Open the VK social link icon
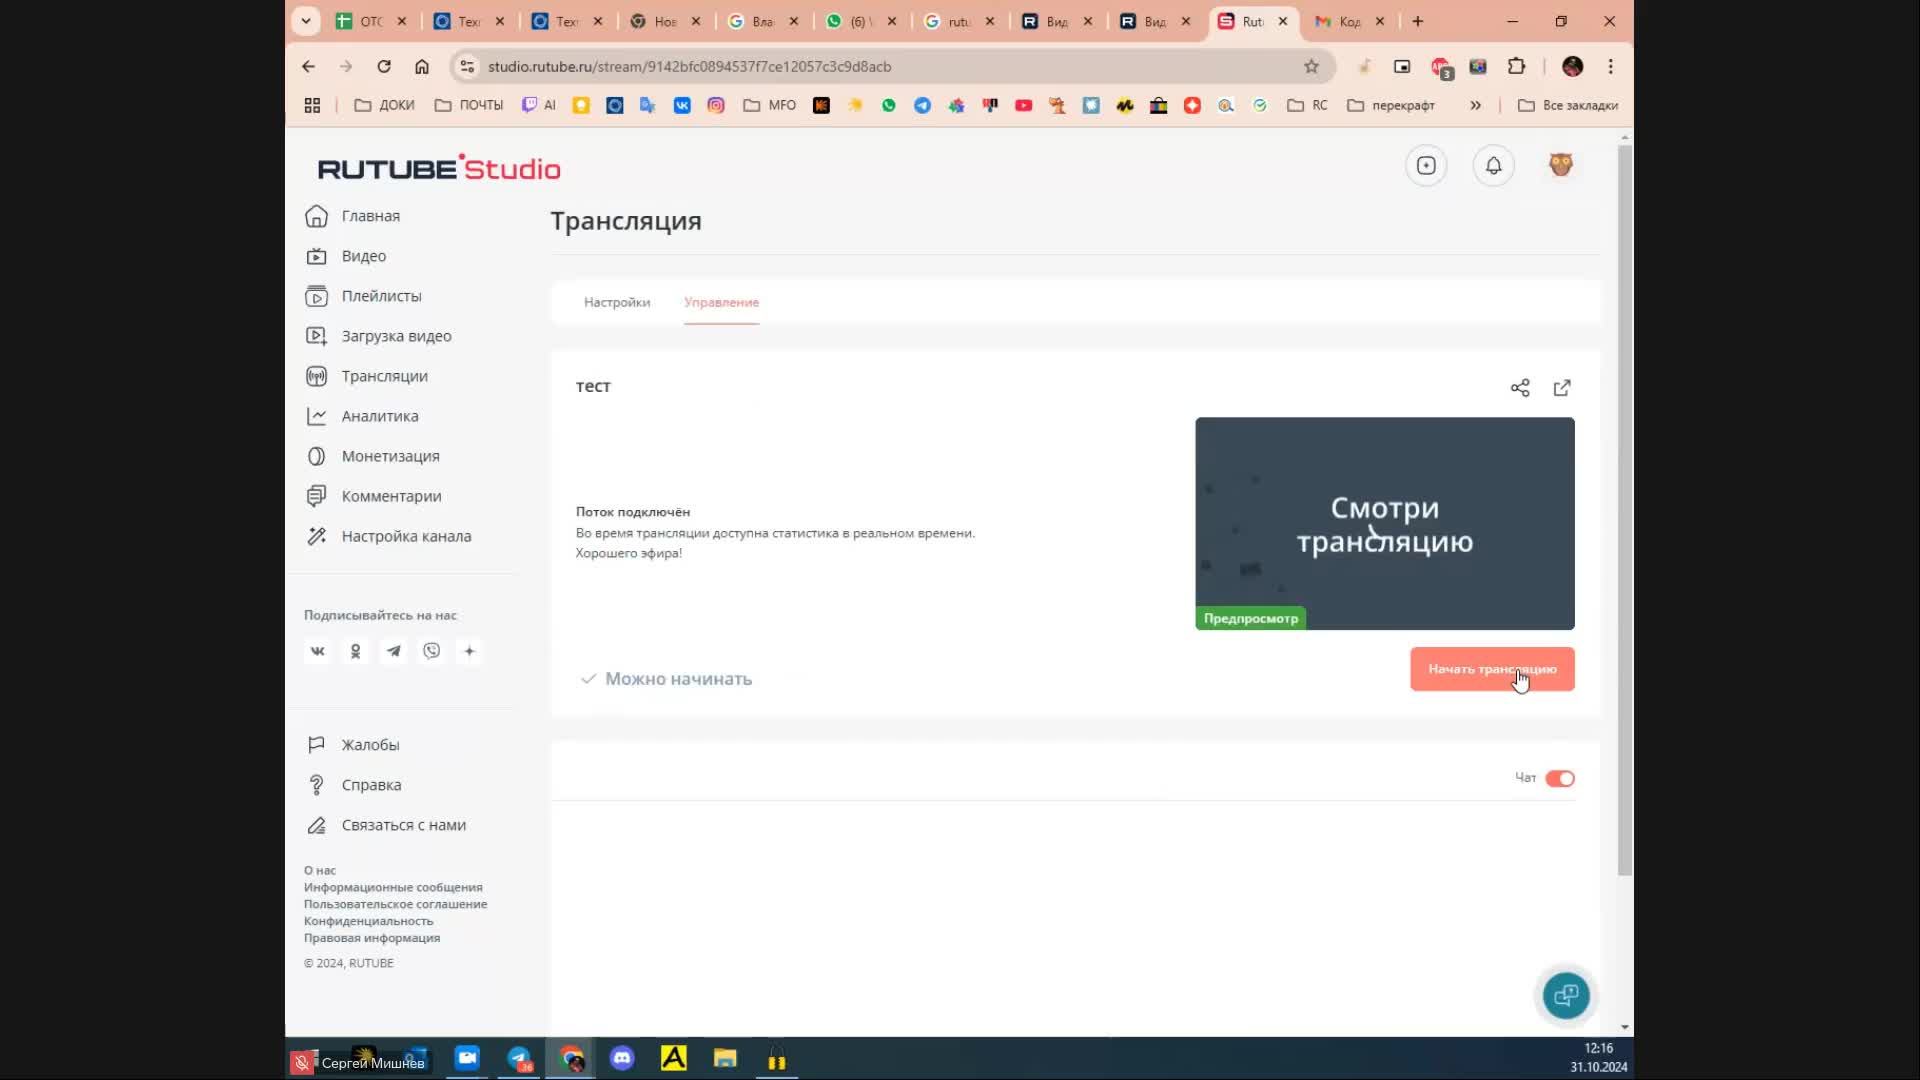The height and width of the screenshot is (1080, 1920). pyautogui.click(x=317, y=651)
